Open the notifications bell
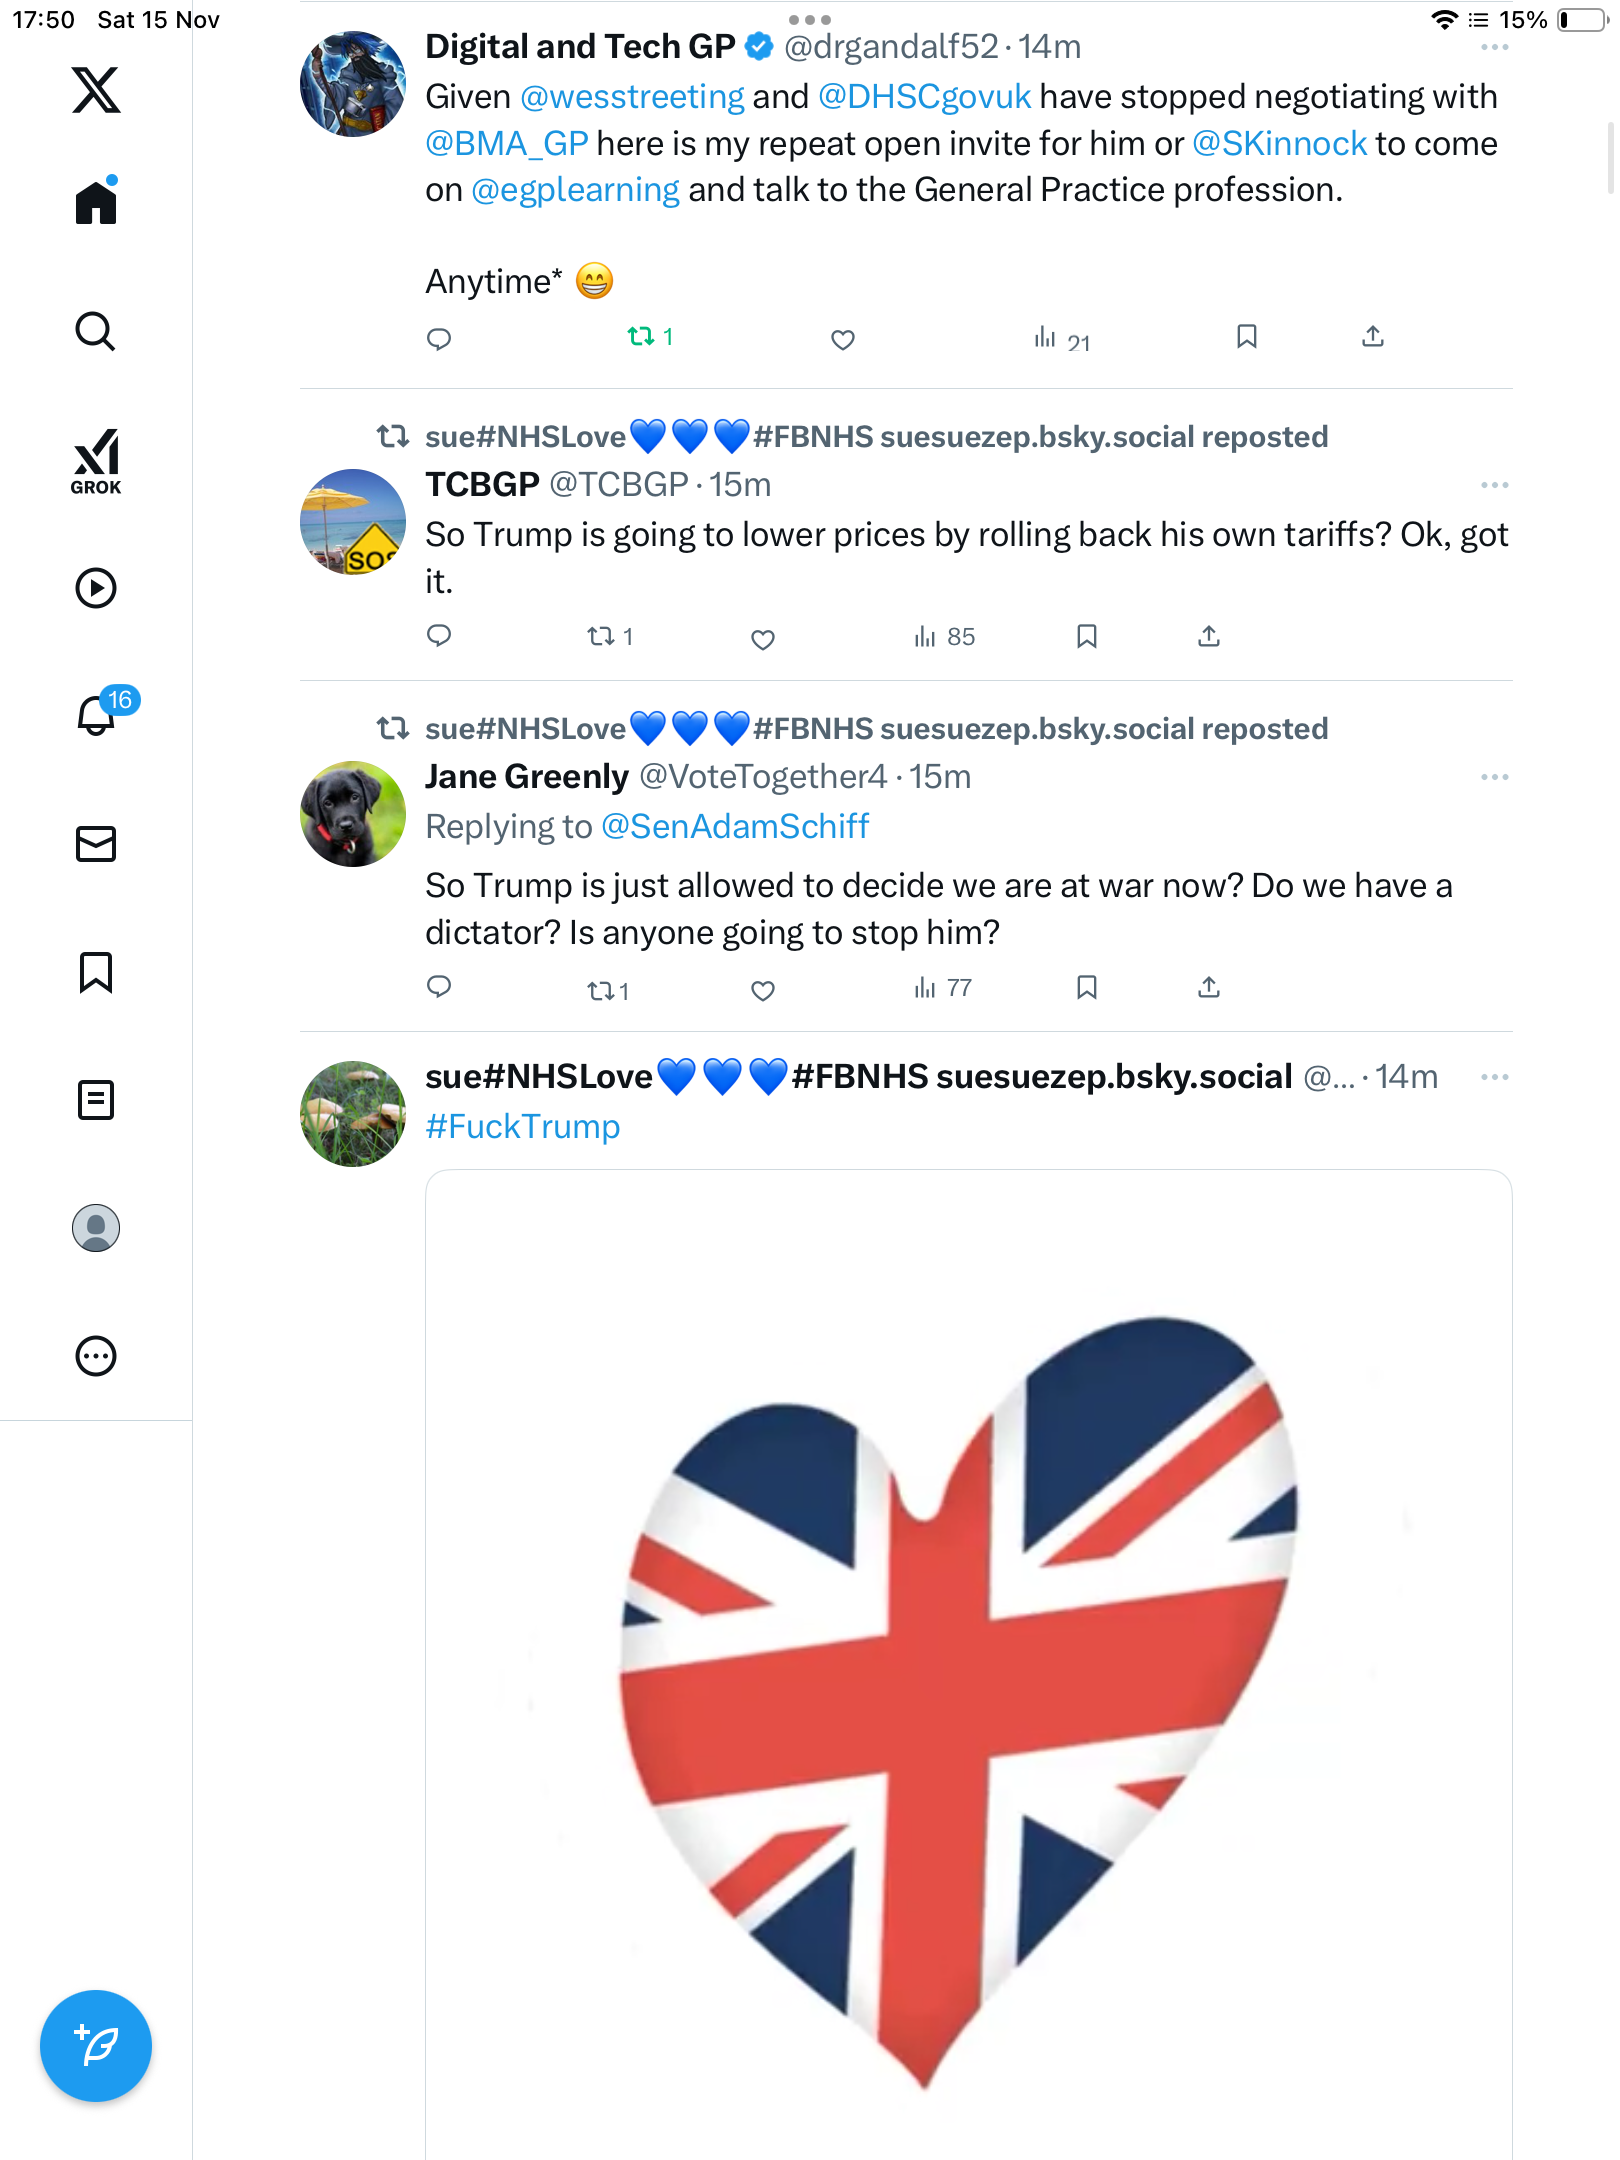Screen dimensions: 1620x2160 [96, 715]
